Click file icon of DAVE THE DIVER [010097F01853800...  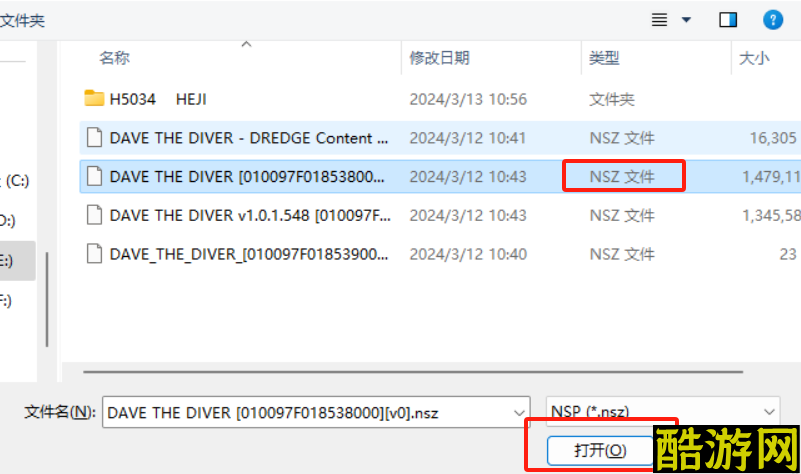pyautogui.click(x=94, y=176)
